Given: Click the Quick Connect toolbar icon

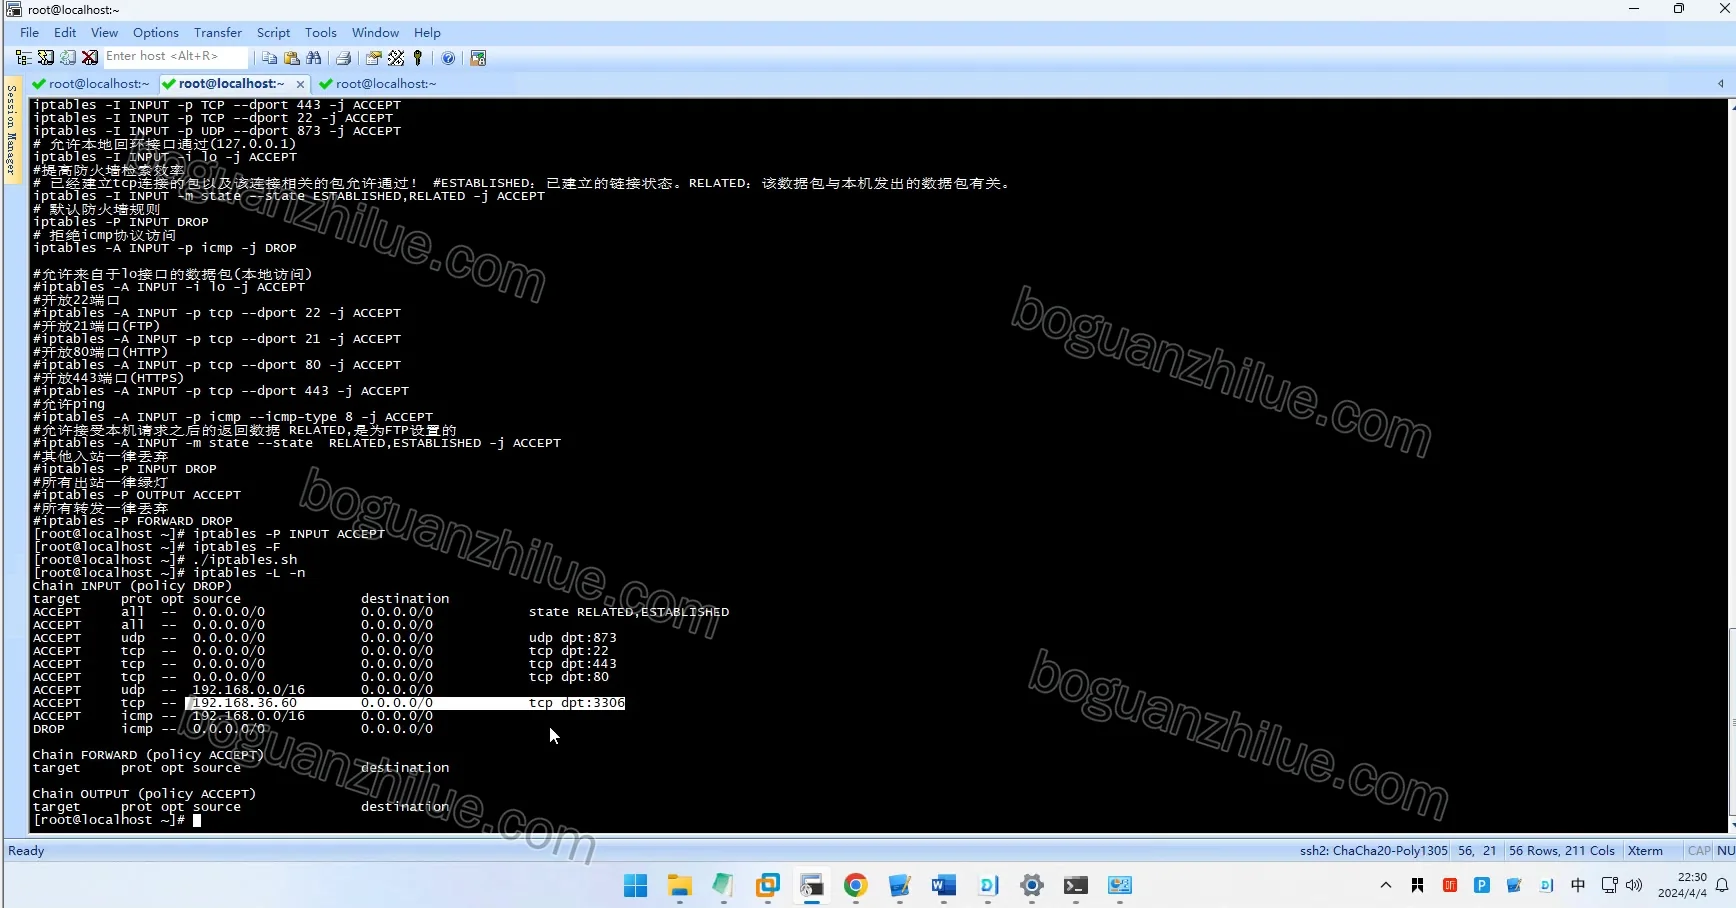Looking at the screenshot, I should (46, 58).
